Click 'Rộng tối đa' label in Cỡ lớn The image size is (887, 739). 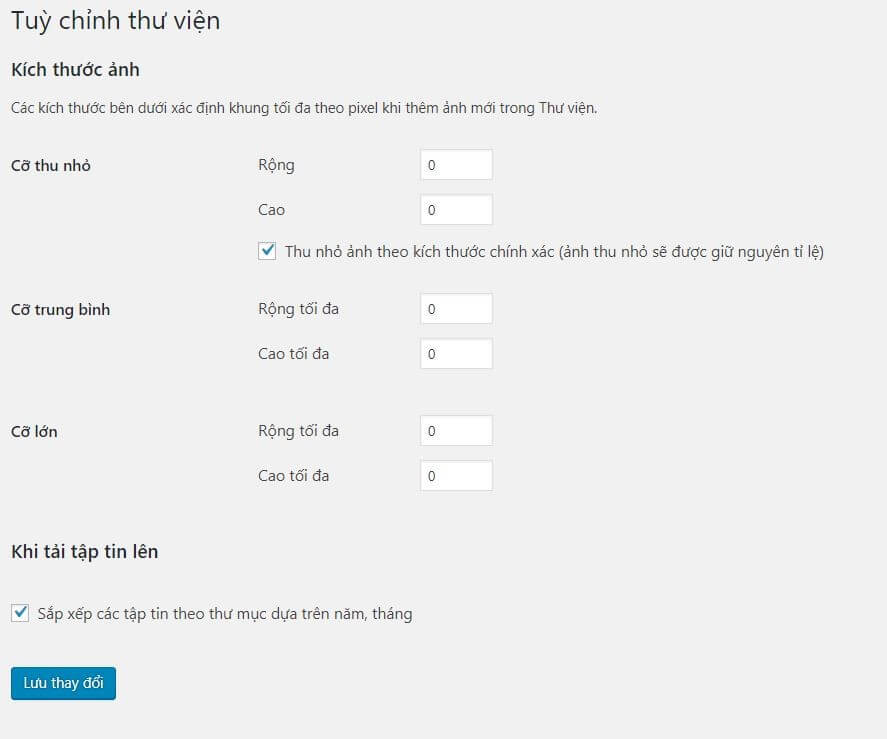[298, 431]
